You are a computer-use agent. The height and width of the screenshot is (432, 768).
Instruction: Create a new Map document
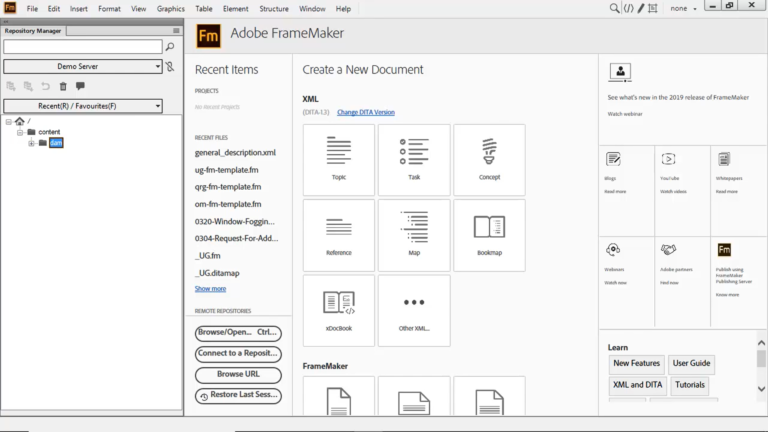414,235
